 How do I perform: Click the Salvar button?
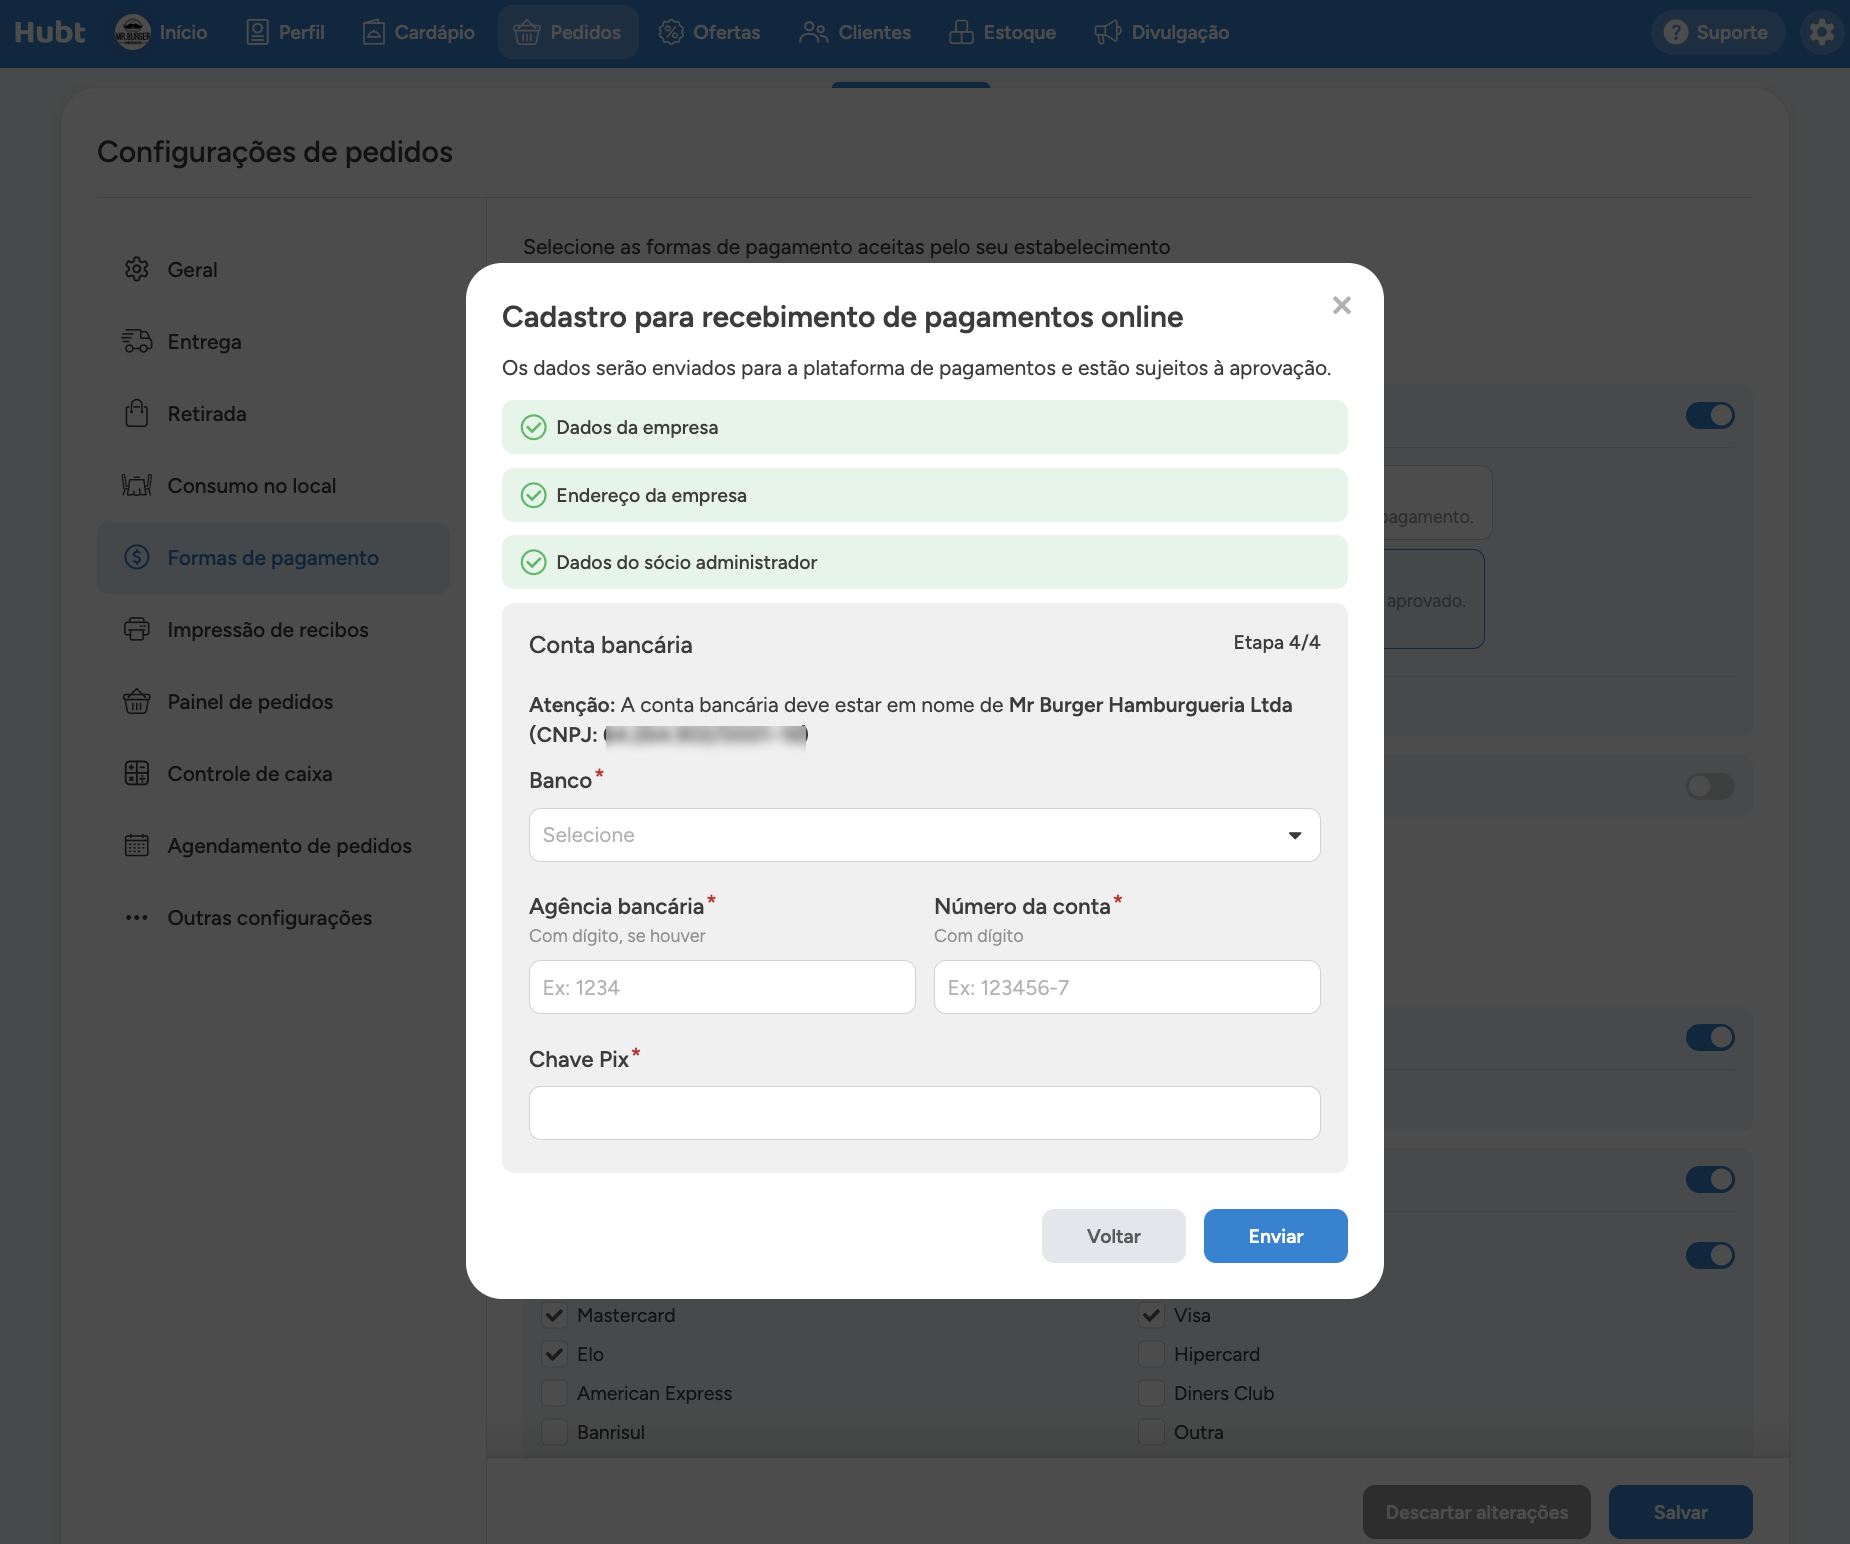(x=1680, y=1512)
